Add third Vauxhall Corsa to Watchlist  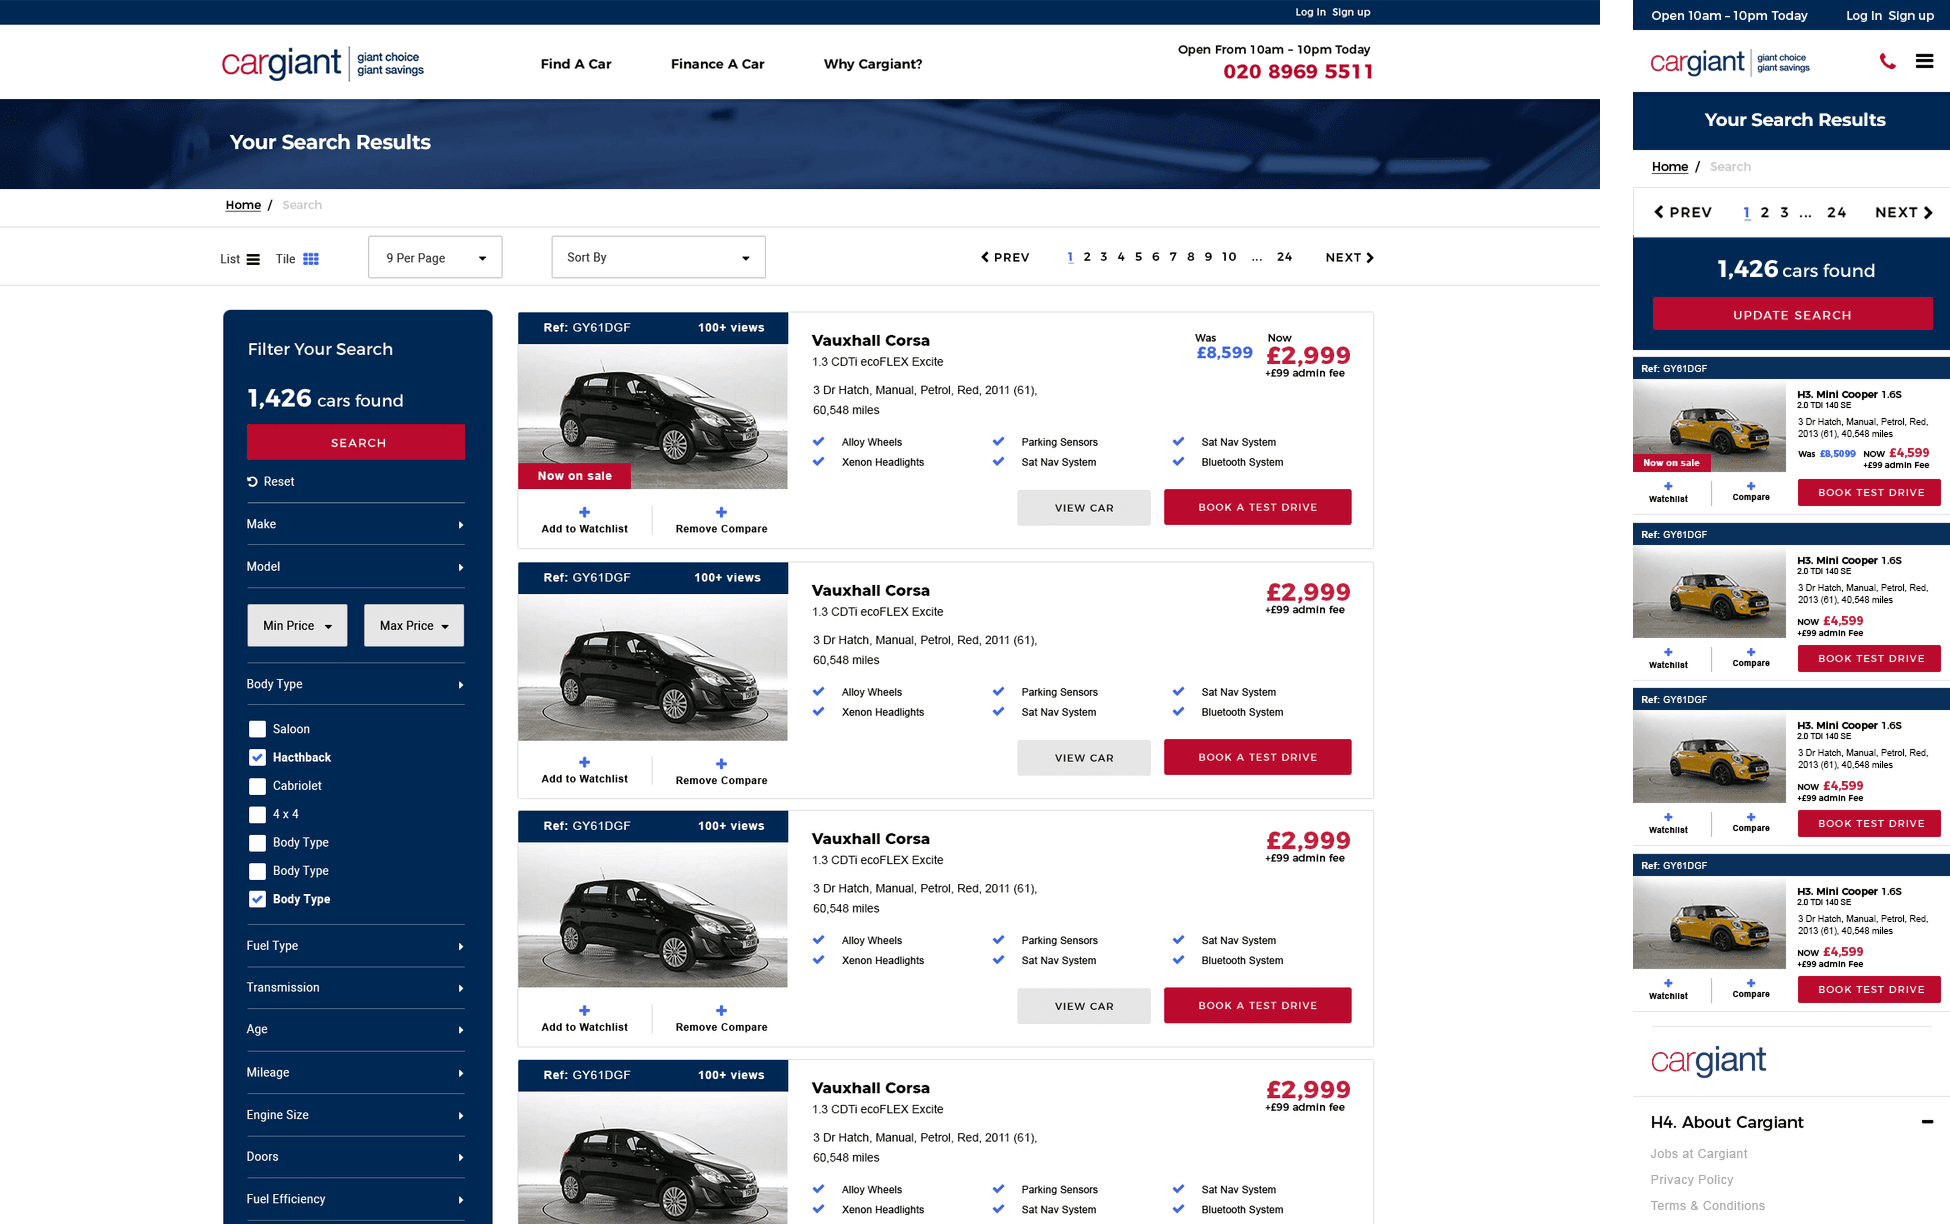[584, 1018]
